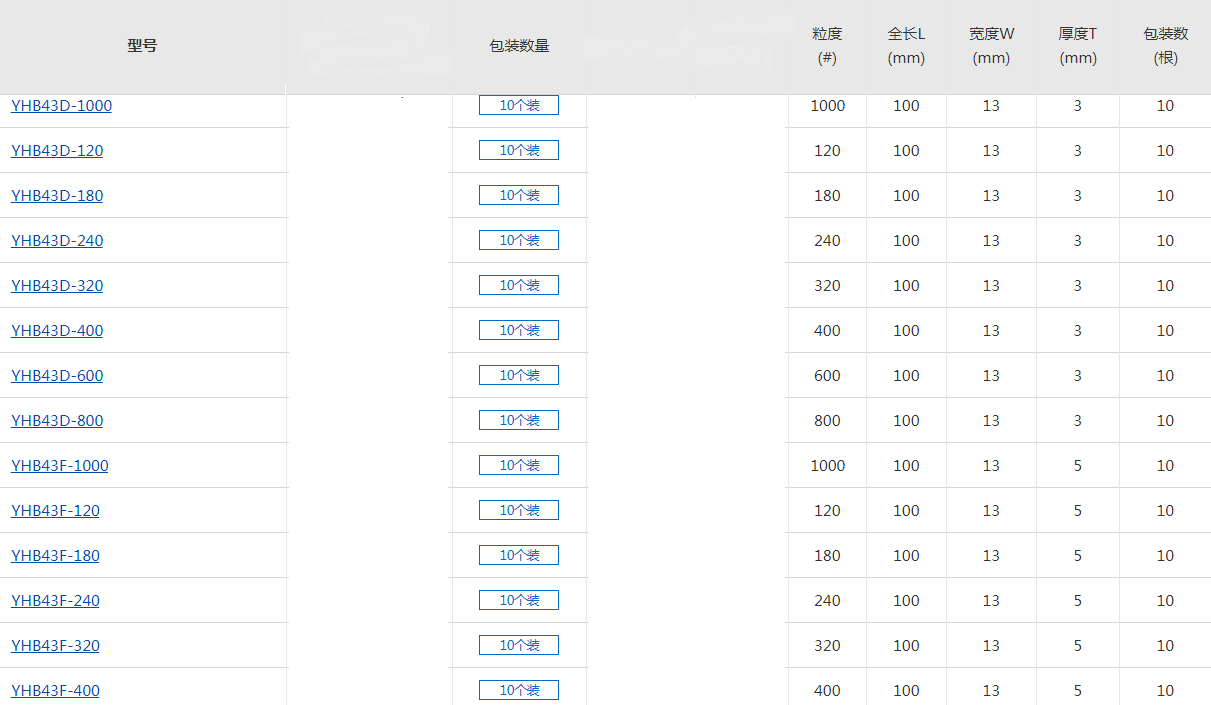
Task: Click pack count 10 in YHB43F-120 row
Action: point(1165,511)
